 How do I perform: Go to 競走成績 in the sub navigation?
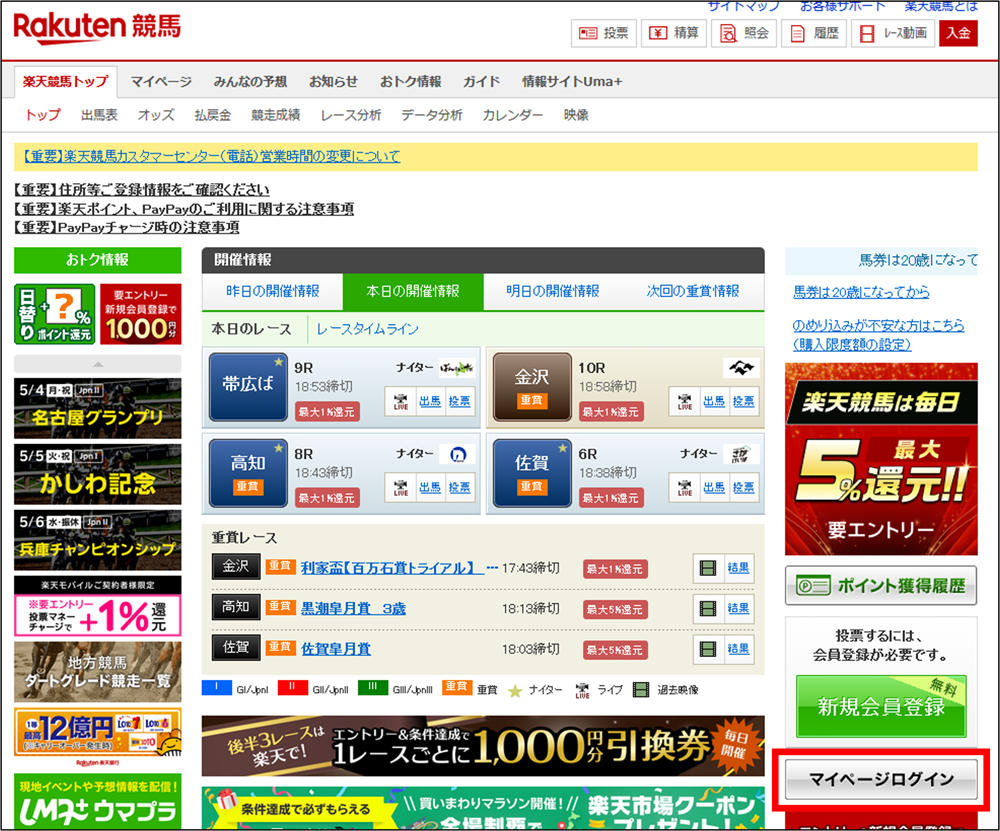coord(276,115)
